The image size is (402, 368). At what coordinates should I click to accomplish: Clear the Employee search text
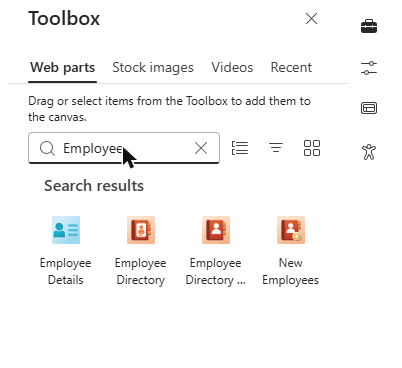click(201, 148)
